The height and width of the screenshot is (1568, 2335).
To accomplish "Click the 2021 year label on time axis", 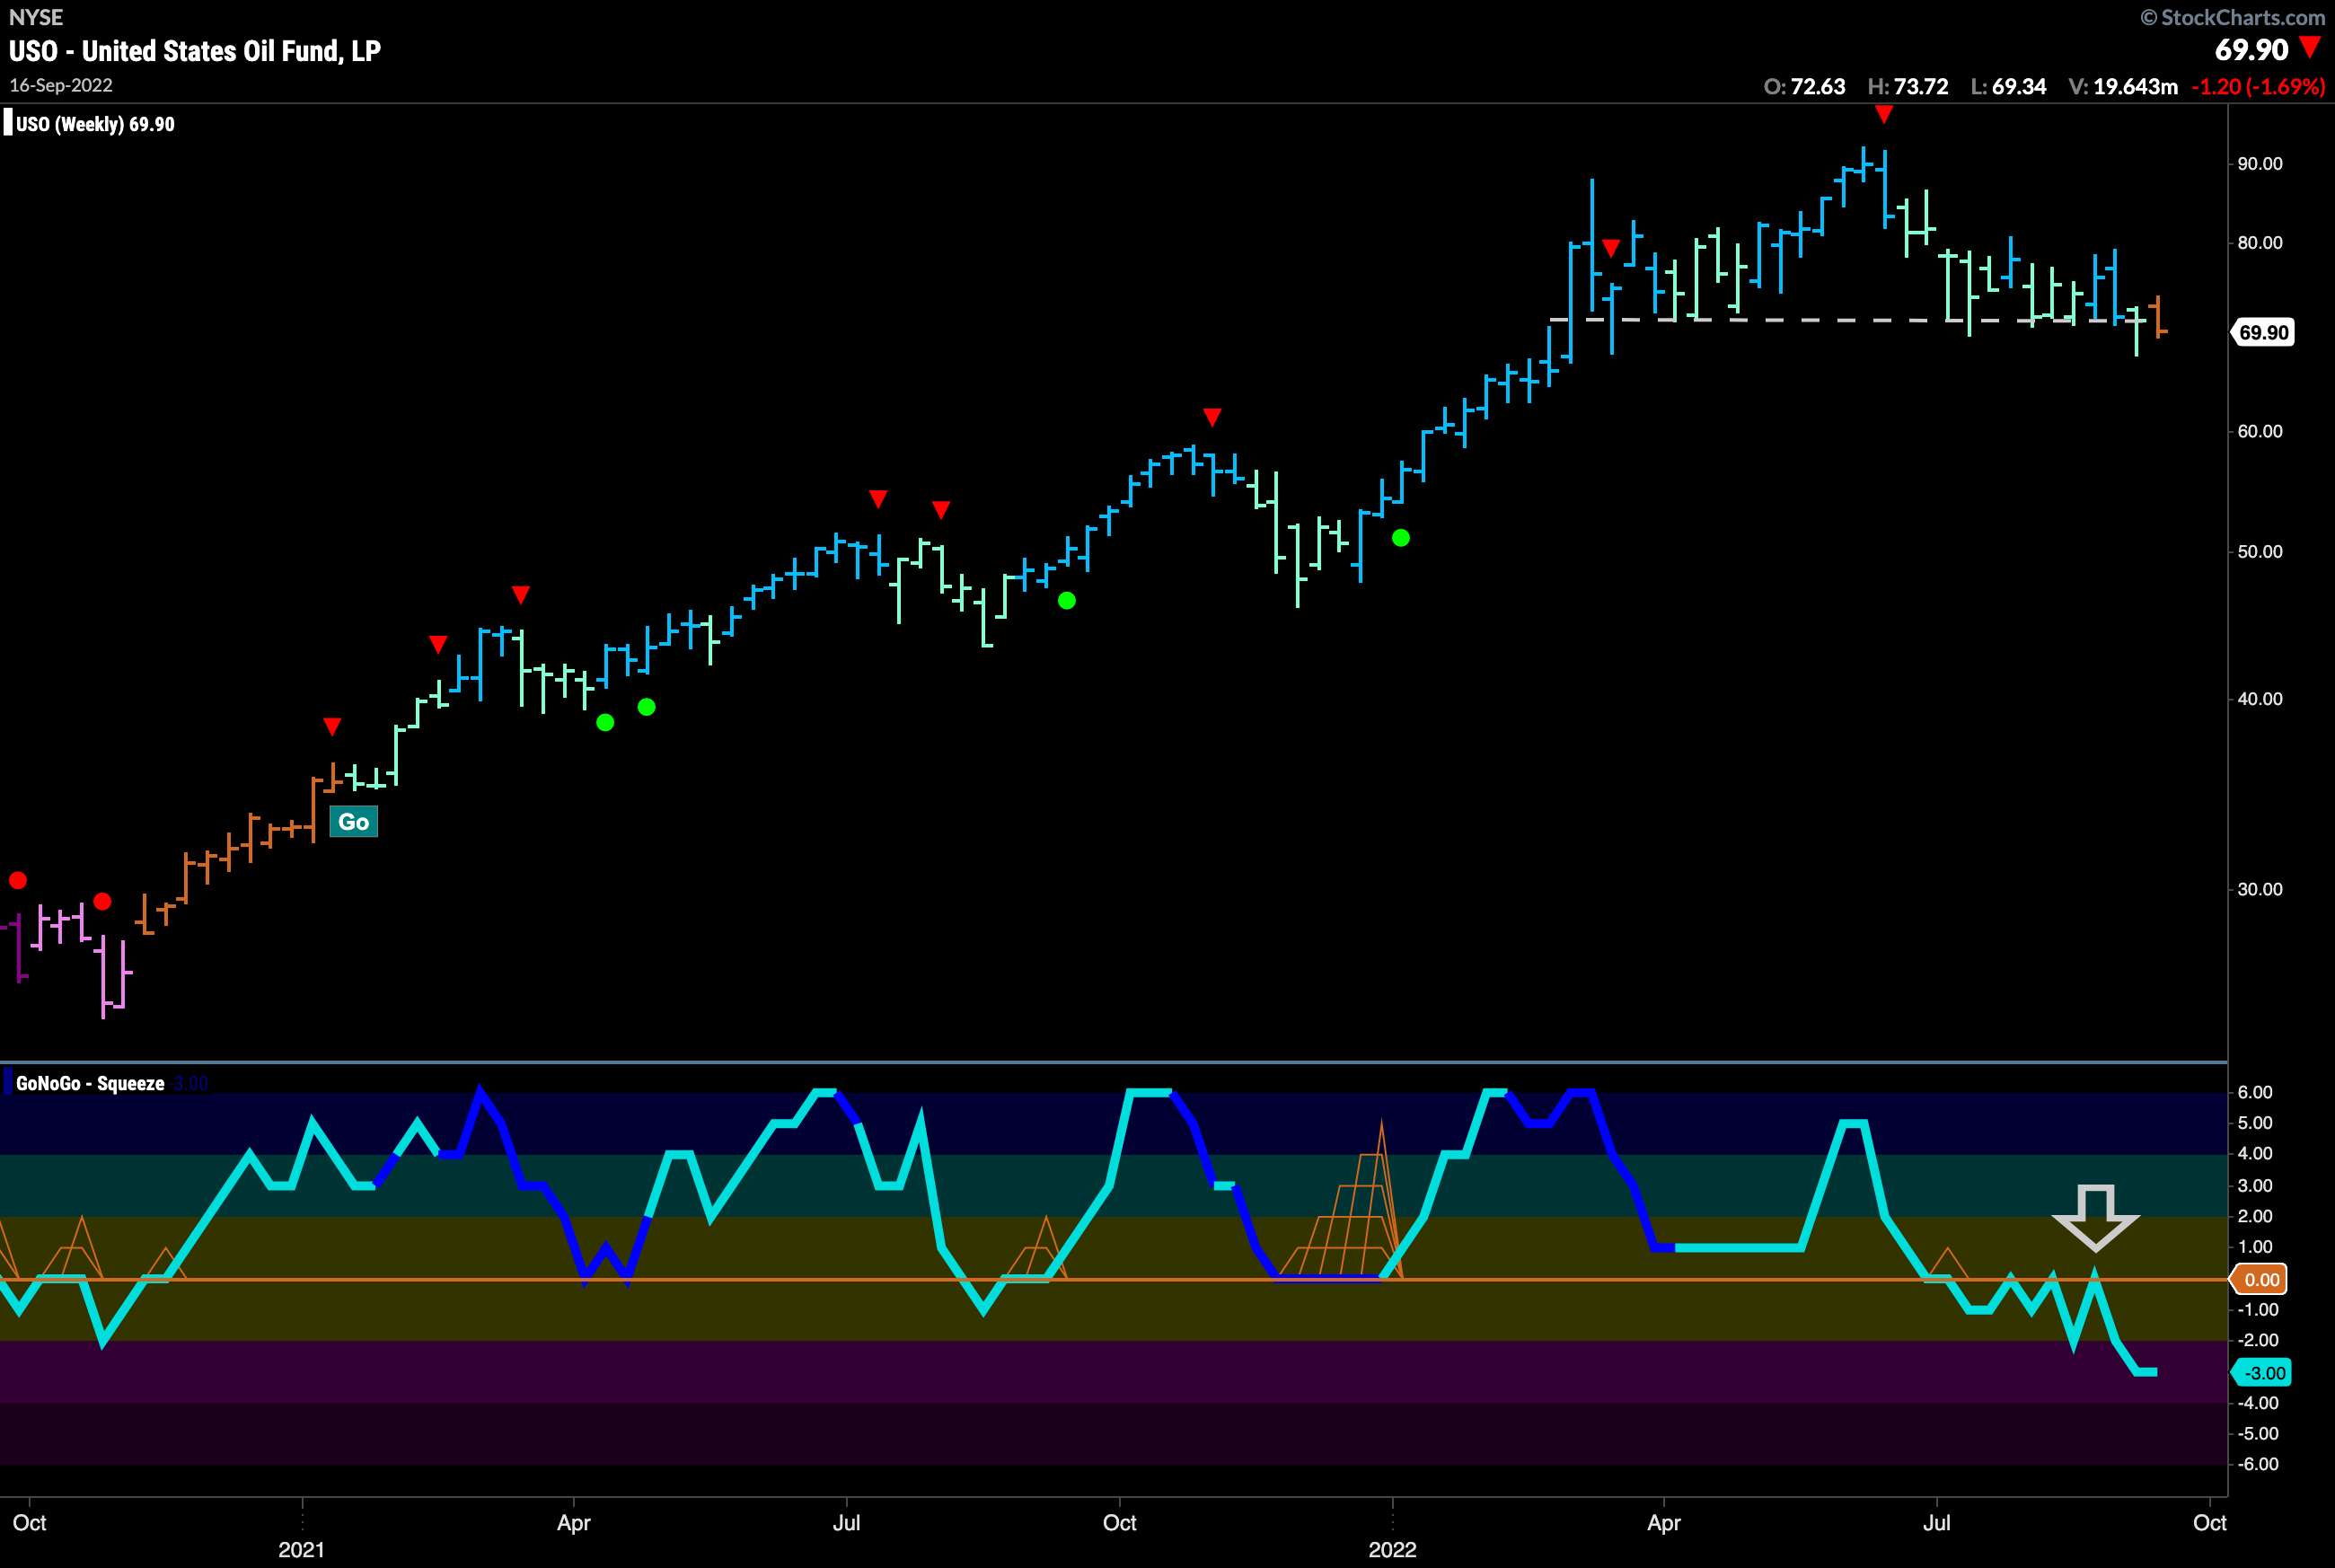I will tap(301, 1549).
